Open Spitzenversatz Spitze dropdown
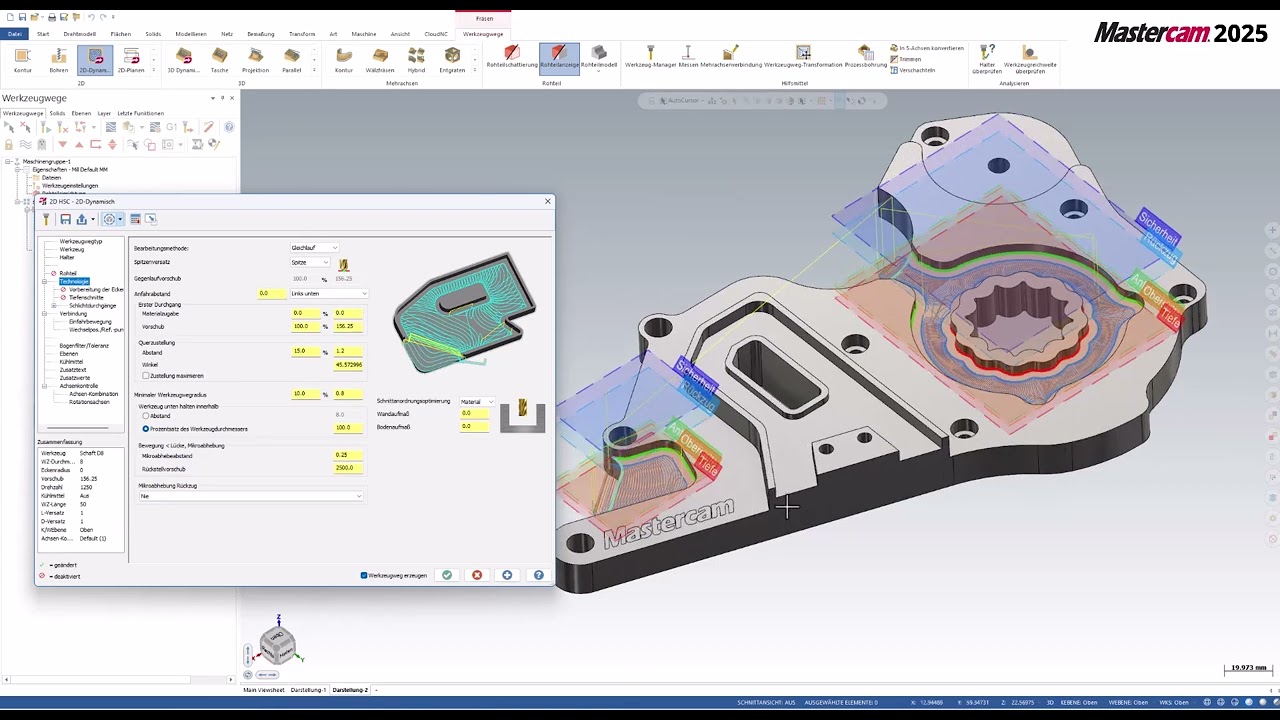The width and height of the screenshot is (1280, 720). pyautogui.click(x=310, y=263)
